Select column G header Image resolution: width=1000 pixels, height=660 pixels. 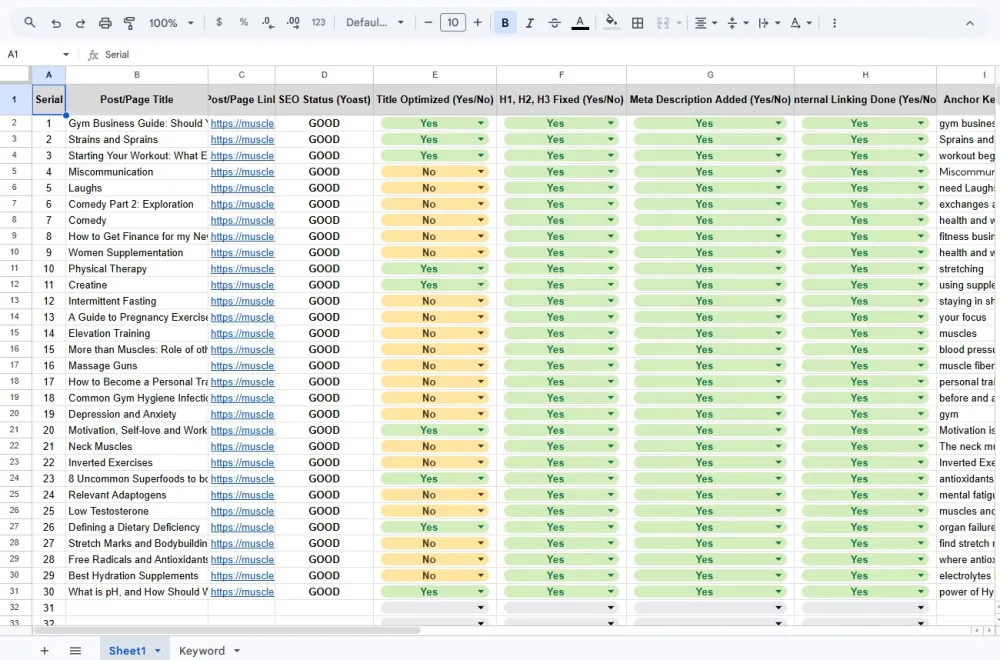(710, 75)
